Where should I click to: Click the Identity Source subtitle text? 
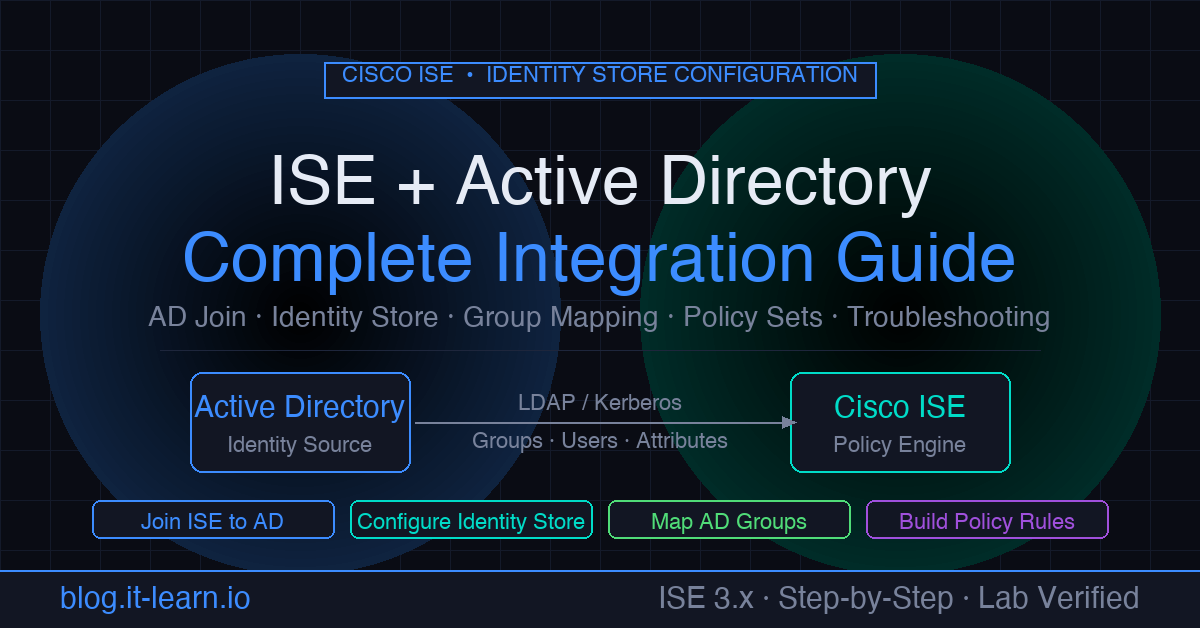point(300,445)
